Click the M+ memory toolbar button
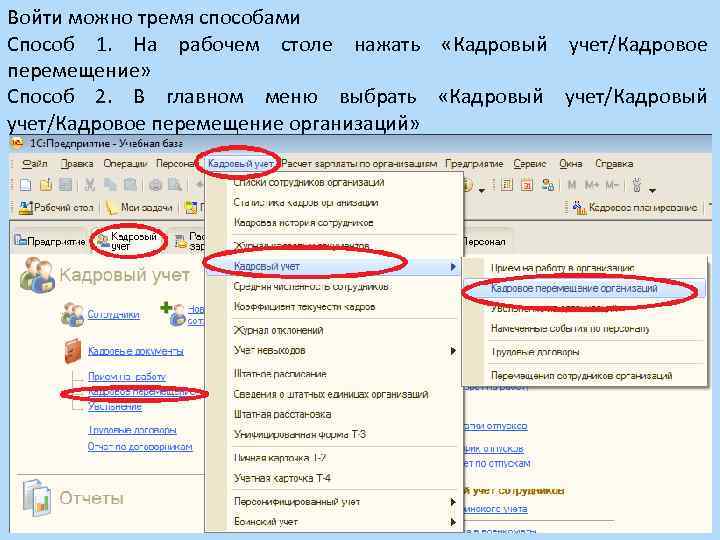 [x=591, y=185]
